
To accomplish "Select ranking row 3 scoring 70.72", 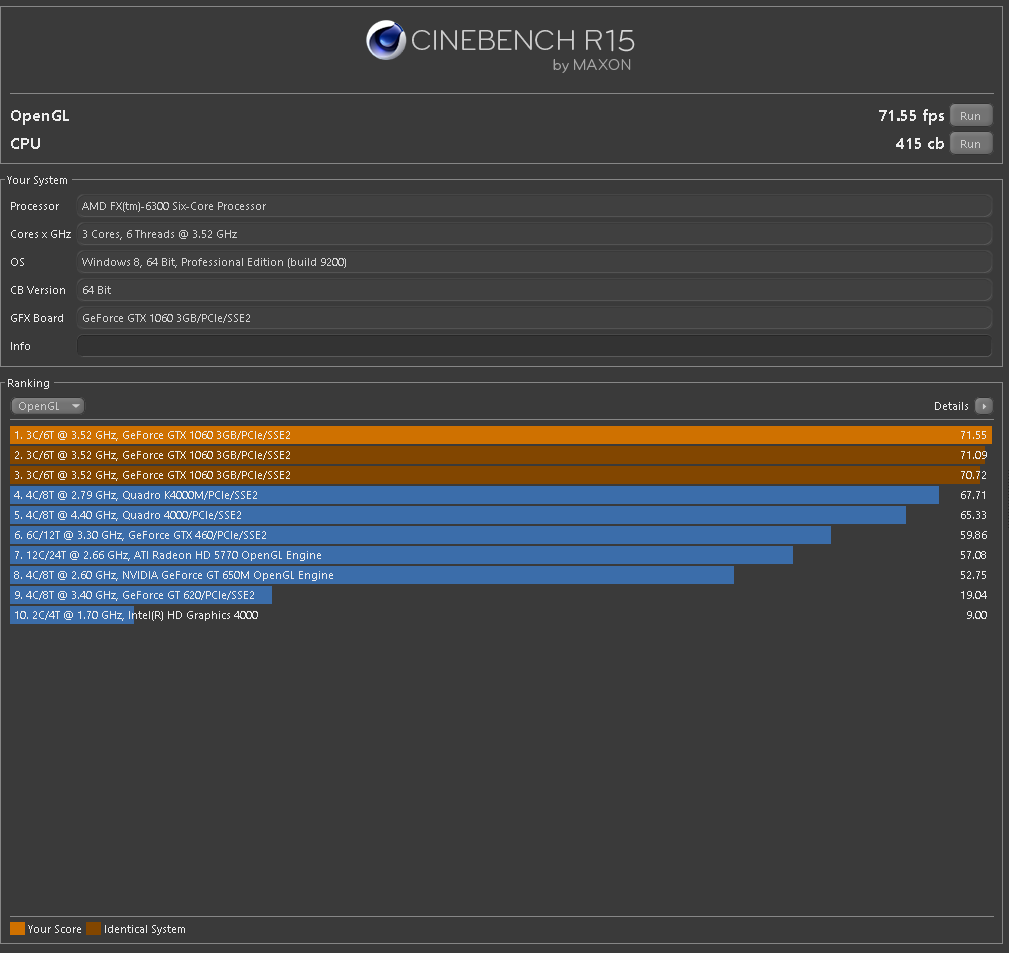I will click(x=501, y=475).
